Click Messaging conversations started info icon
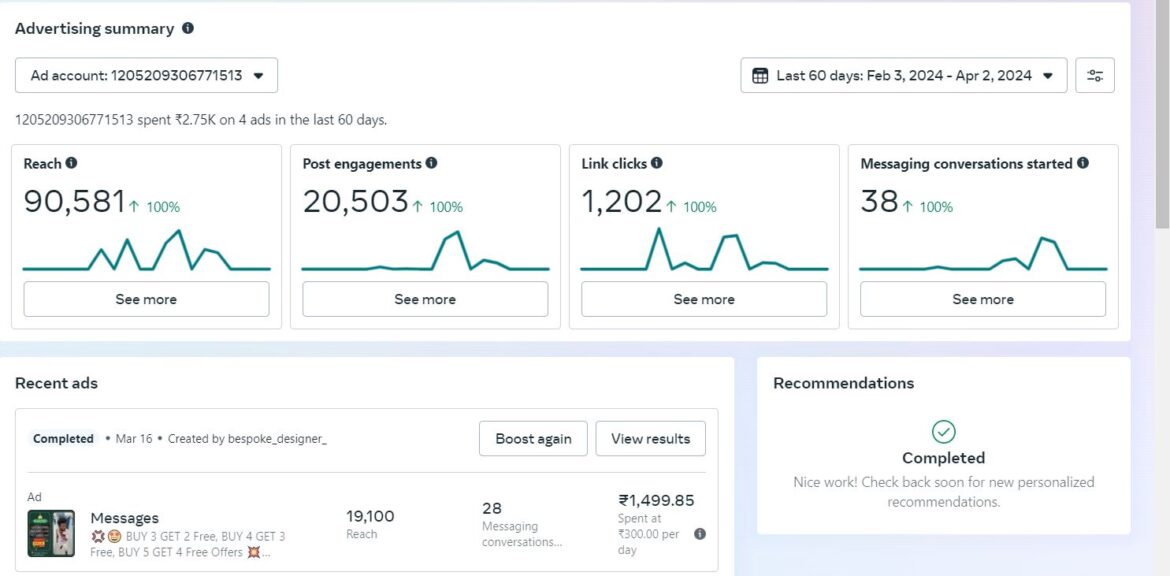The width and height of the screenshot is (1170, 576). (1083, 163)
